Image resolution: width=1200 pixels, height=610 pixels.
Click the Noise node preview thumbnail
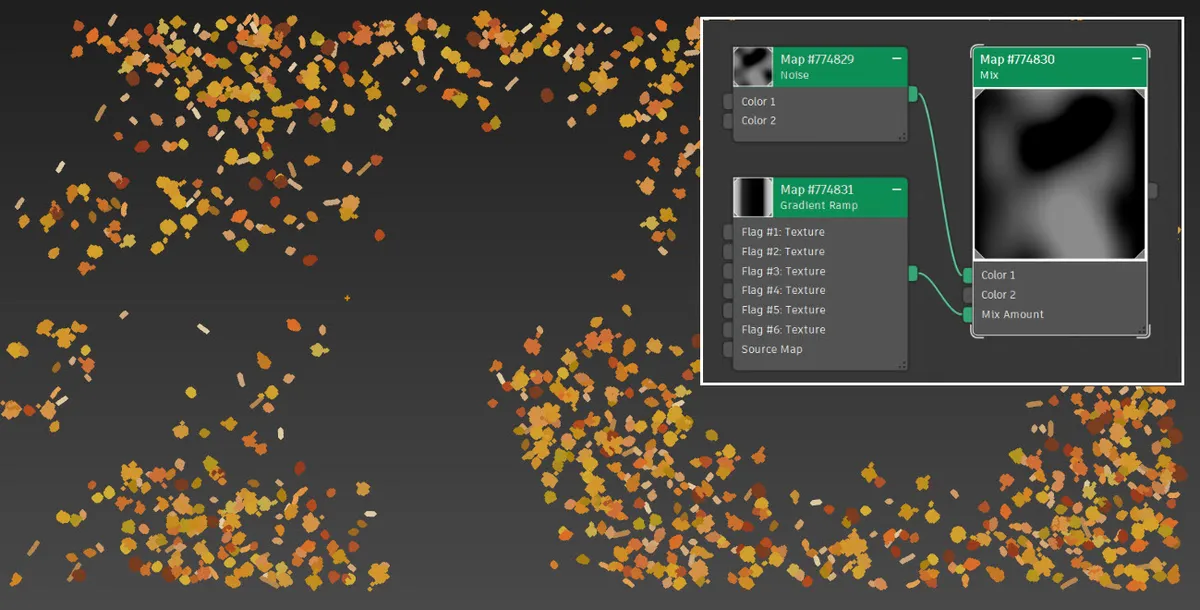pyautogui.click(x=753, y=67)
